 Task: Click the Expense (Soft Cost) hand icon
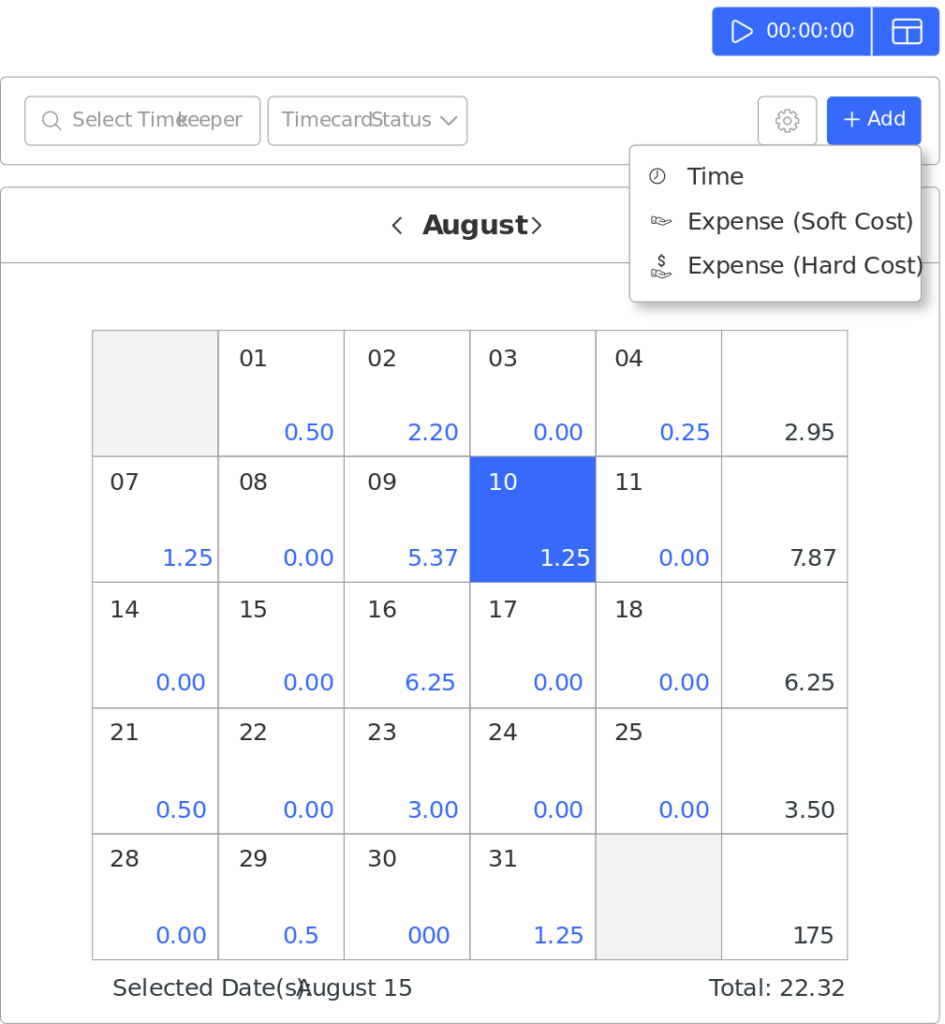point(660,221)
